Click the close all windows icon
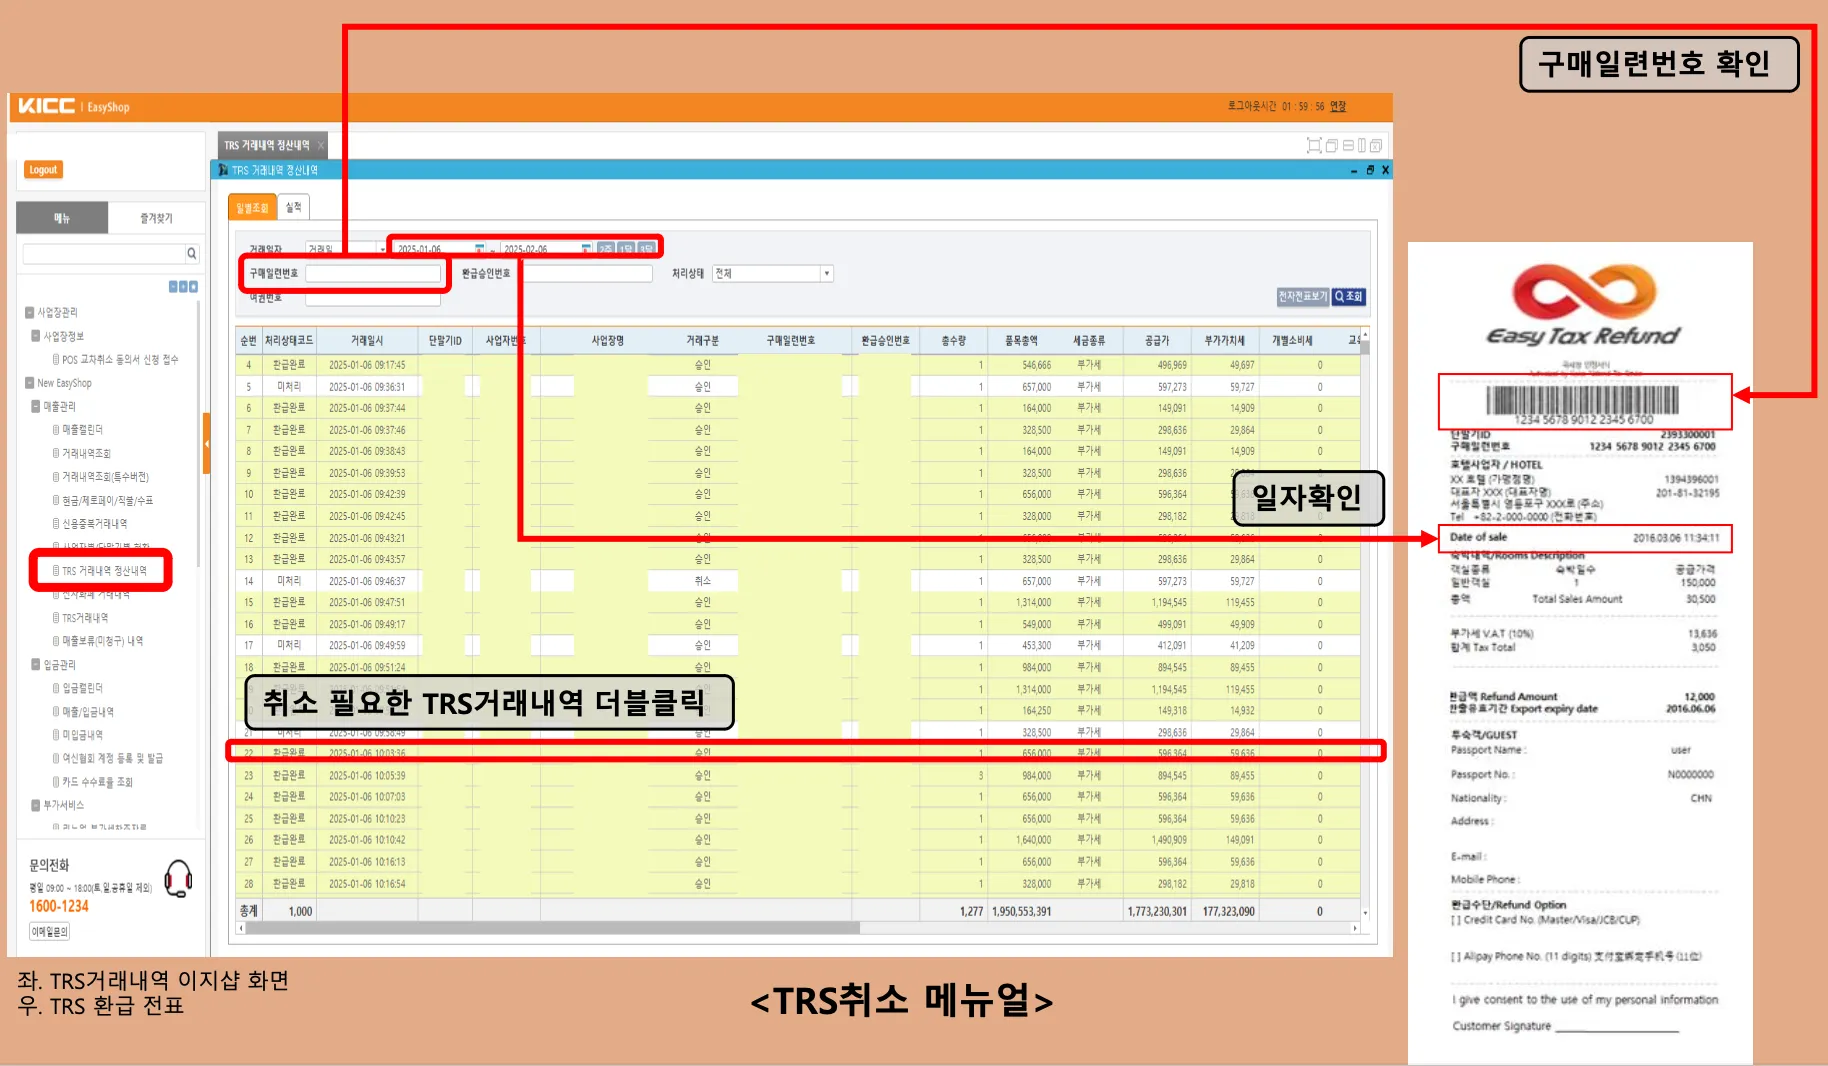1828x1066 pixels. click(x=1376, y=145)
